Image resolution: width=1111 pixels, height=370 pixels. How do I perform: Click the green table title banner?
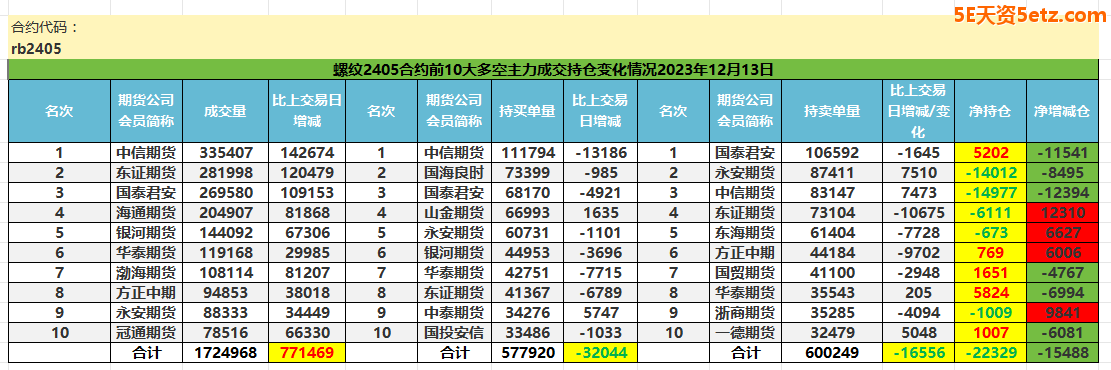[x=552, y=69]
